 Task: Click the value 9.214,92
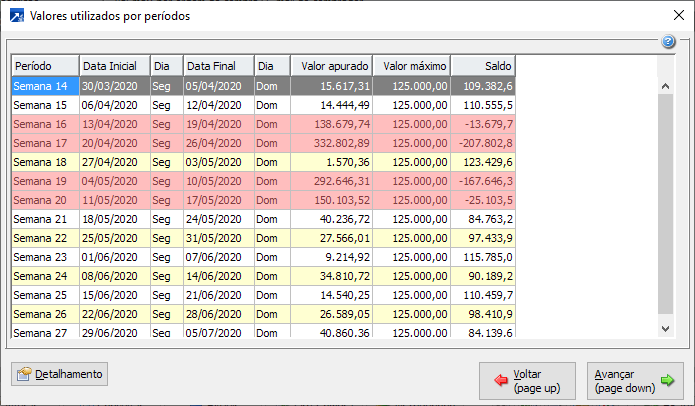348,258
